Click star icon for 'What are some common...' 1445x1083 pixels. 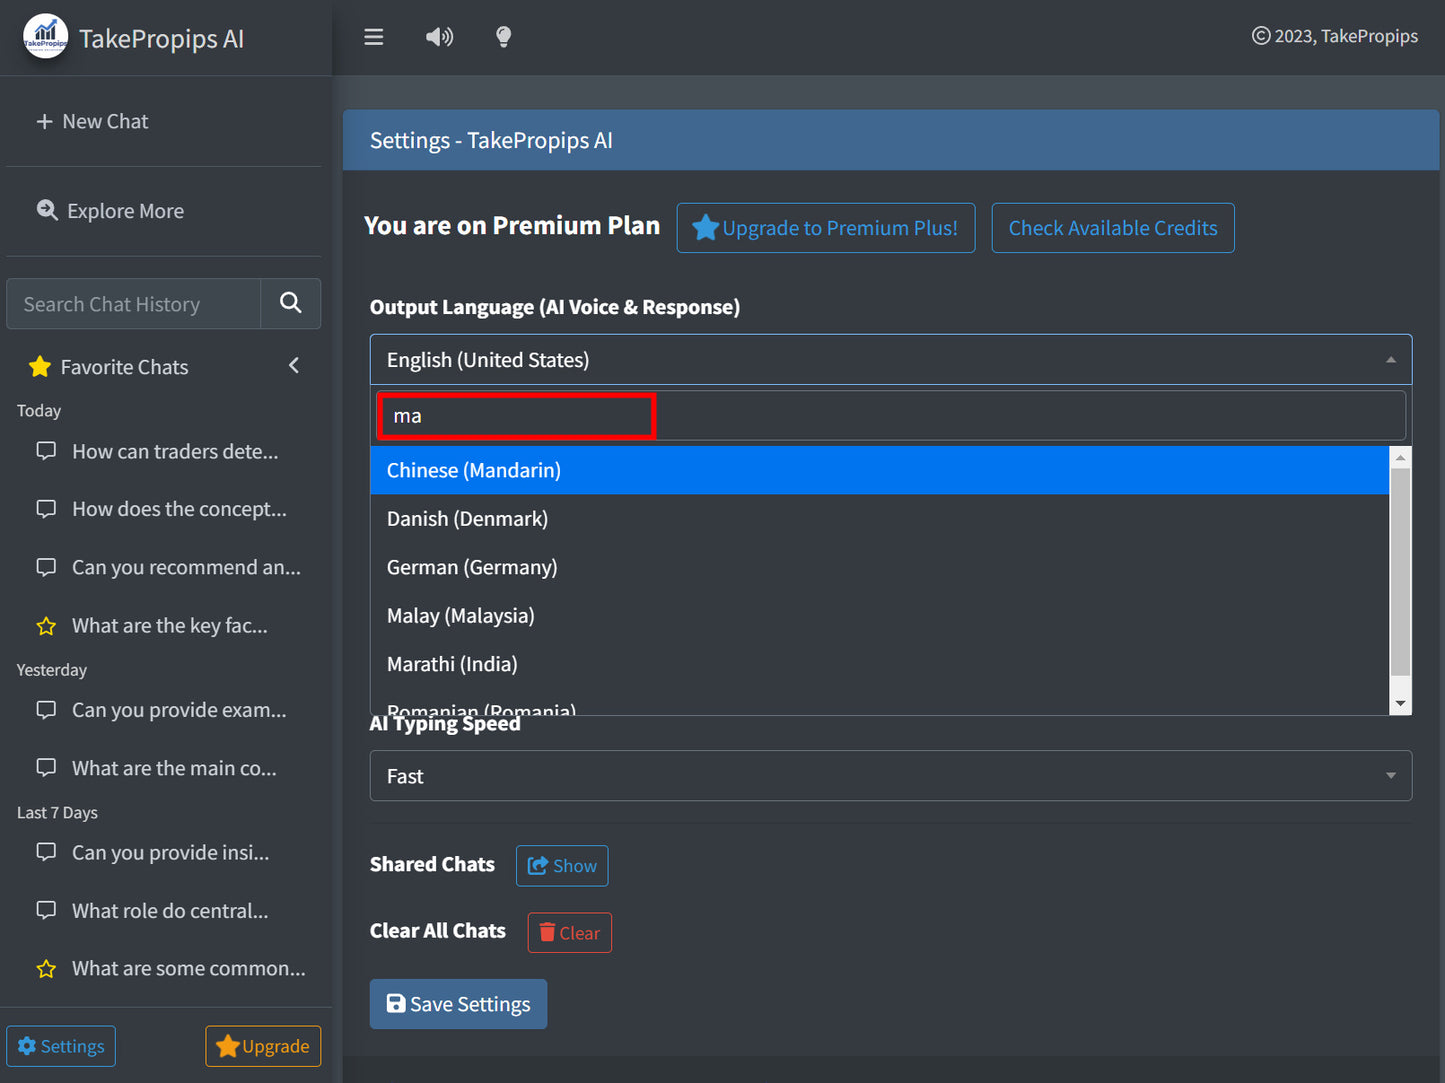tap(46, 969)
